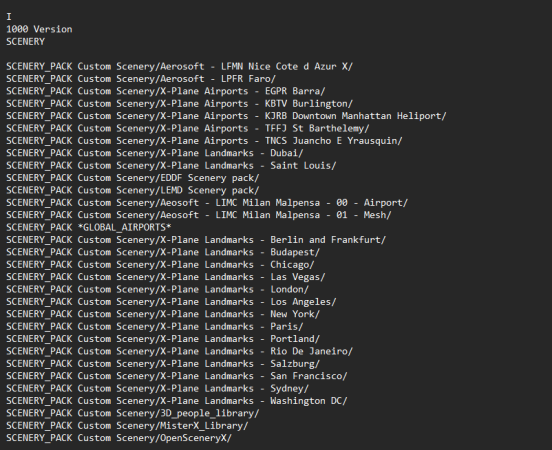The width and height of the screenshot is (552, 450).
Task: Click the 'Landmarks - Paris' line
Action: pyautogui.click(x=155, y=326)
